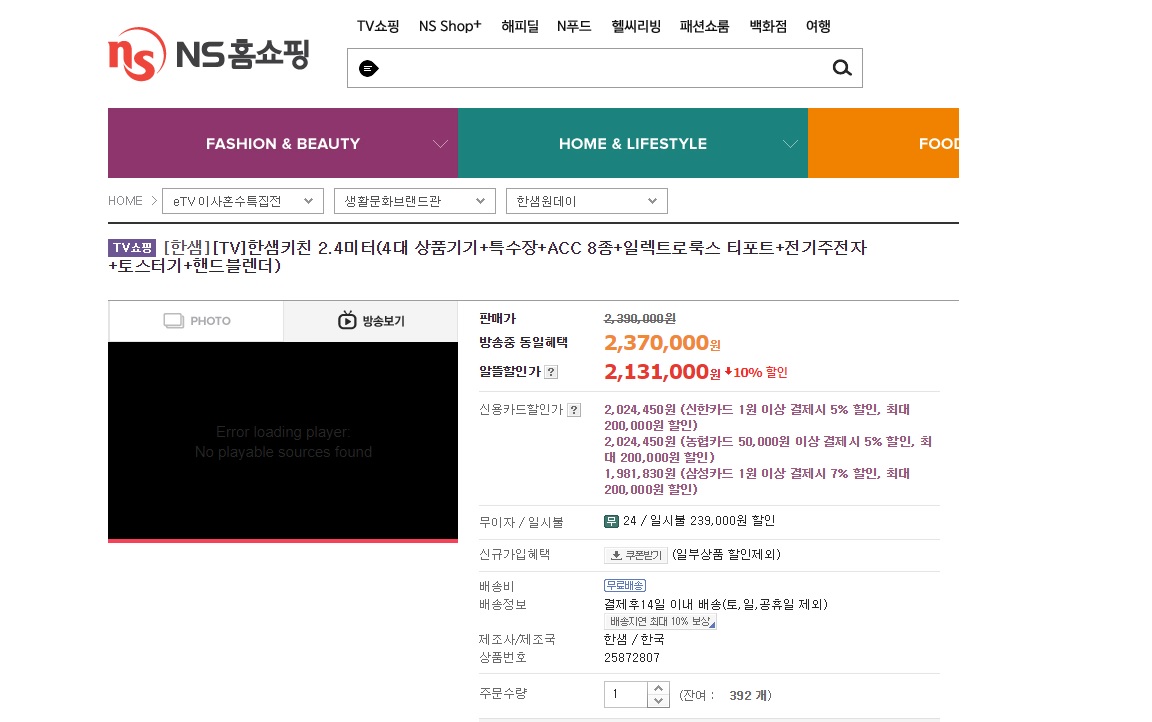Screen dimensions: 1152x722
Task: Click the NS홈쇼핑 logo
Action: (x=209, y=54)
